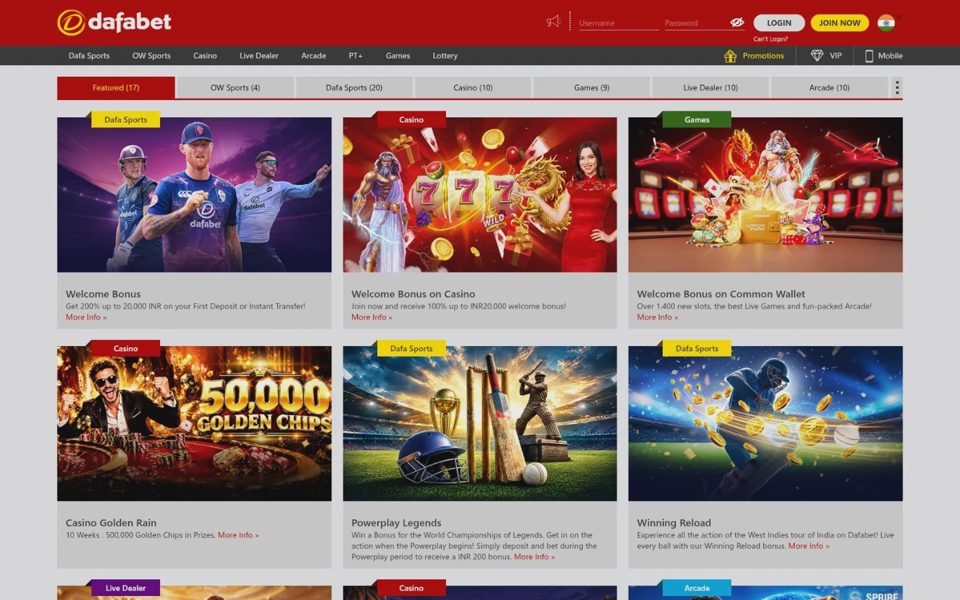This screenshot has height=600, width=960.
Task: Click More Info under Welcome Bonus
Action: tap(86, 317)
